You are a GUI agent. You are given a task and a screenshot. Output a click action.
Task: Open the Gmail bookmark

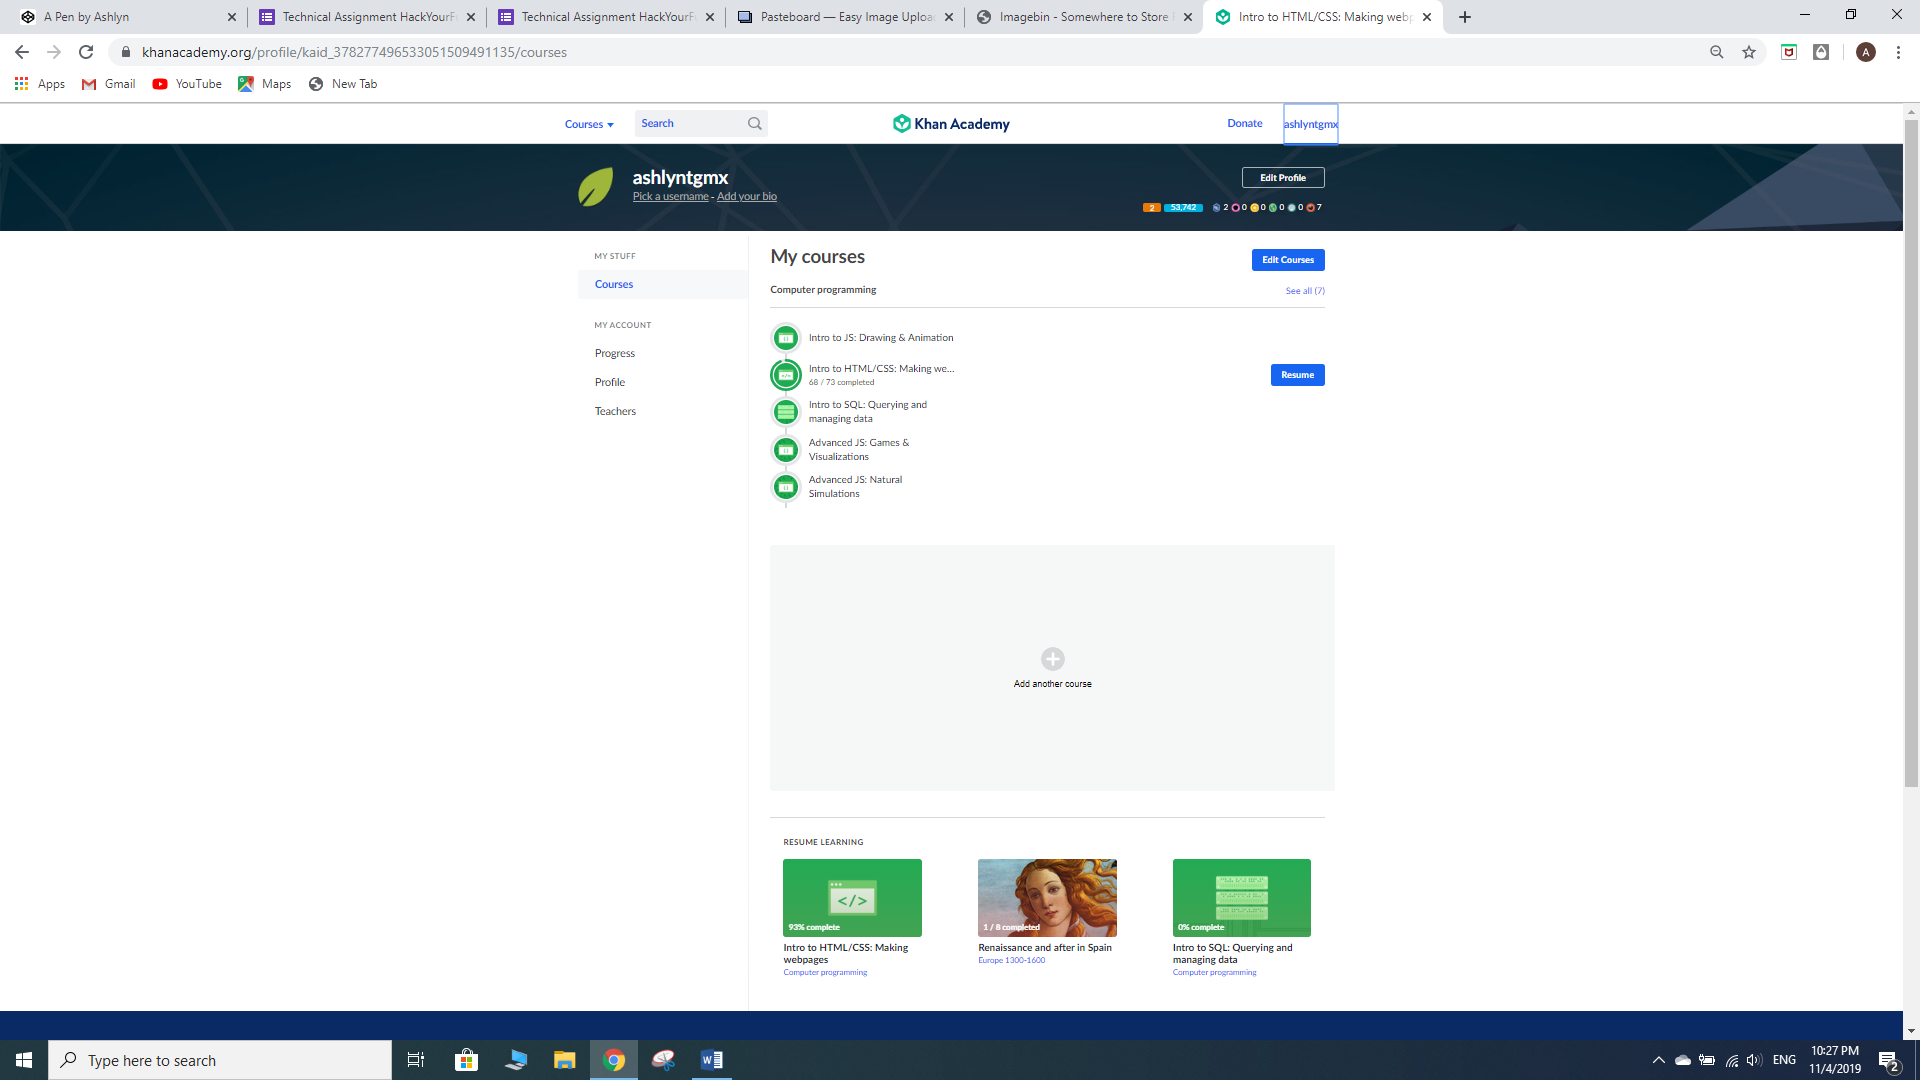tap(109, 84)
